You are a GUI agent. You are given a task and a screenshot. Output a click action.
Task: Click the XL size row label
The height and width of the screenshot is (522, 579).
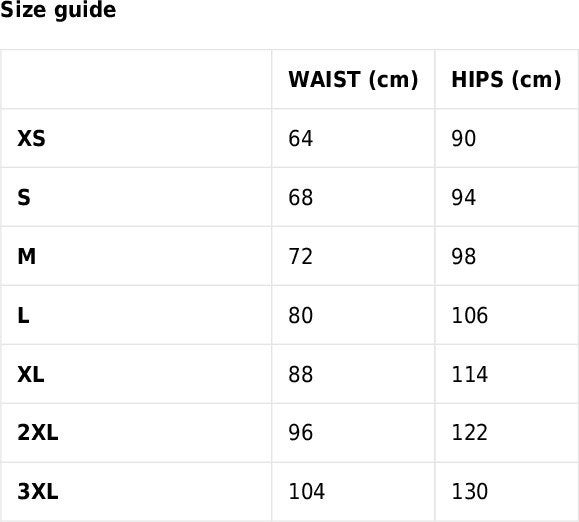(31, 374)
